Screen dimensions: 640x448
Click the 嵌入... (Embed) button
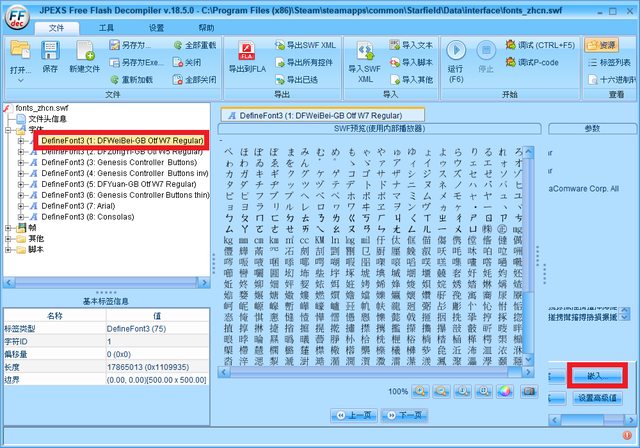597,376
